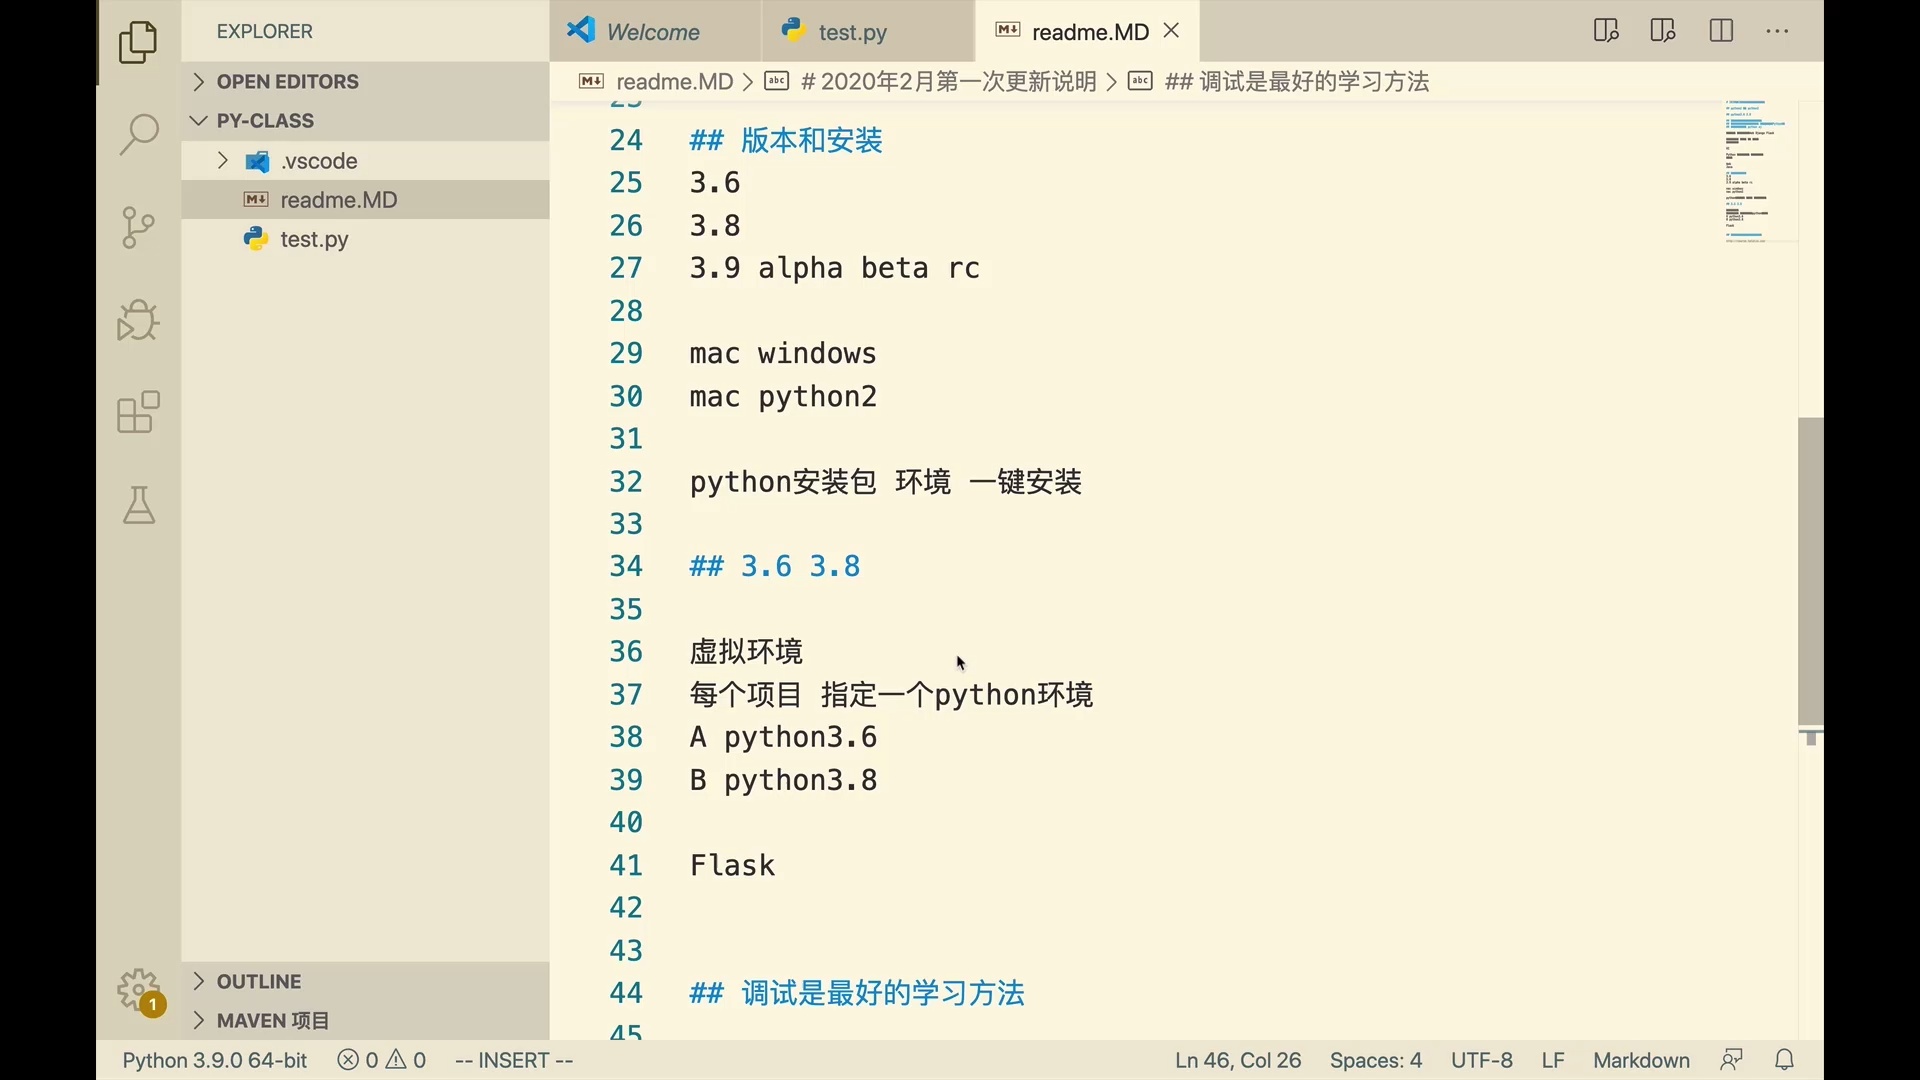The width and height of the screenshot is (1920, 1080).
Task: Open the More Actions ellipsis menu
Action: pyautogui.click(x=1777, y=31)
